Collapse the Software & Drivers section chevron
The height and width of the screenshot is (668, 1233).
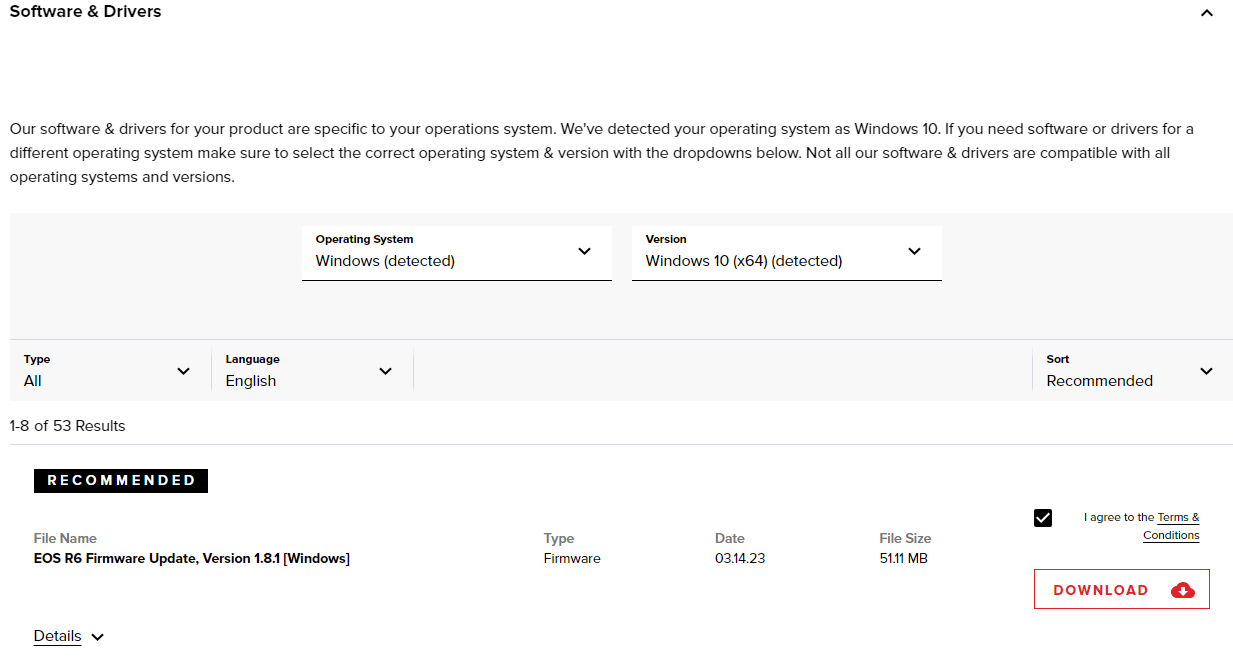1206,14
